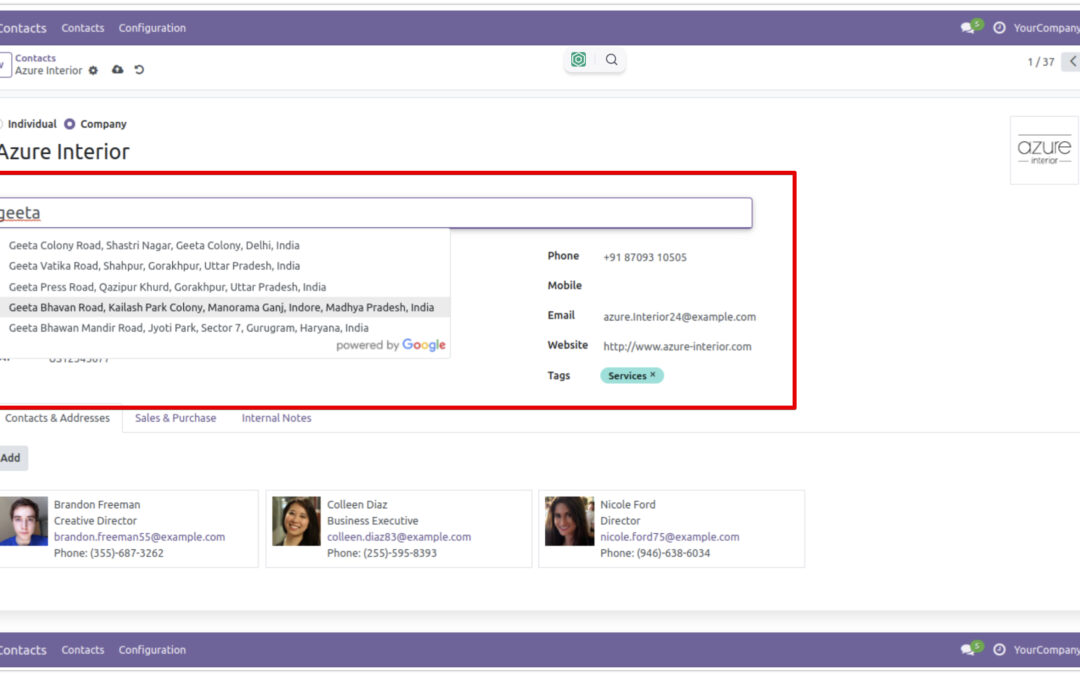Open the Nicole Ford contact card name
This screenshot has width=1080, height=675.
click(627, 504)
